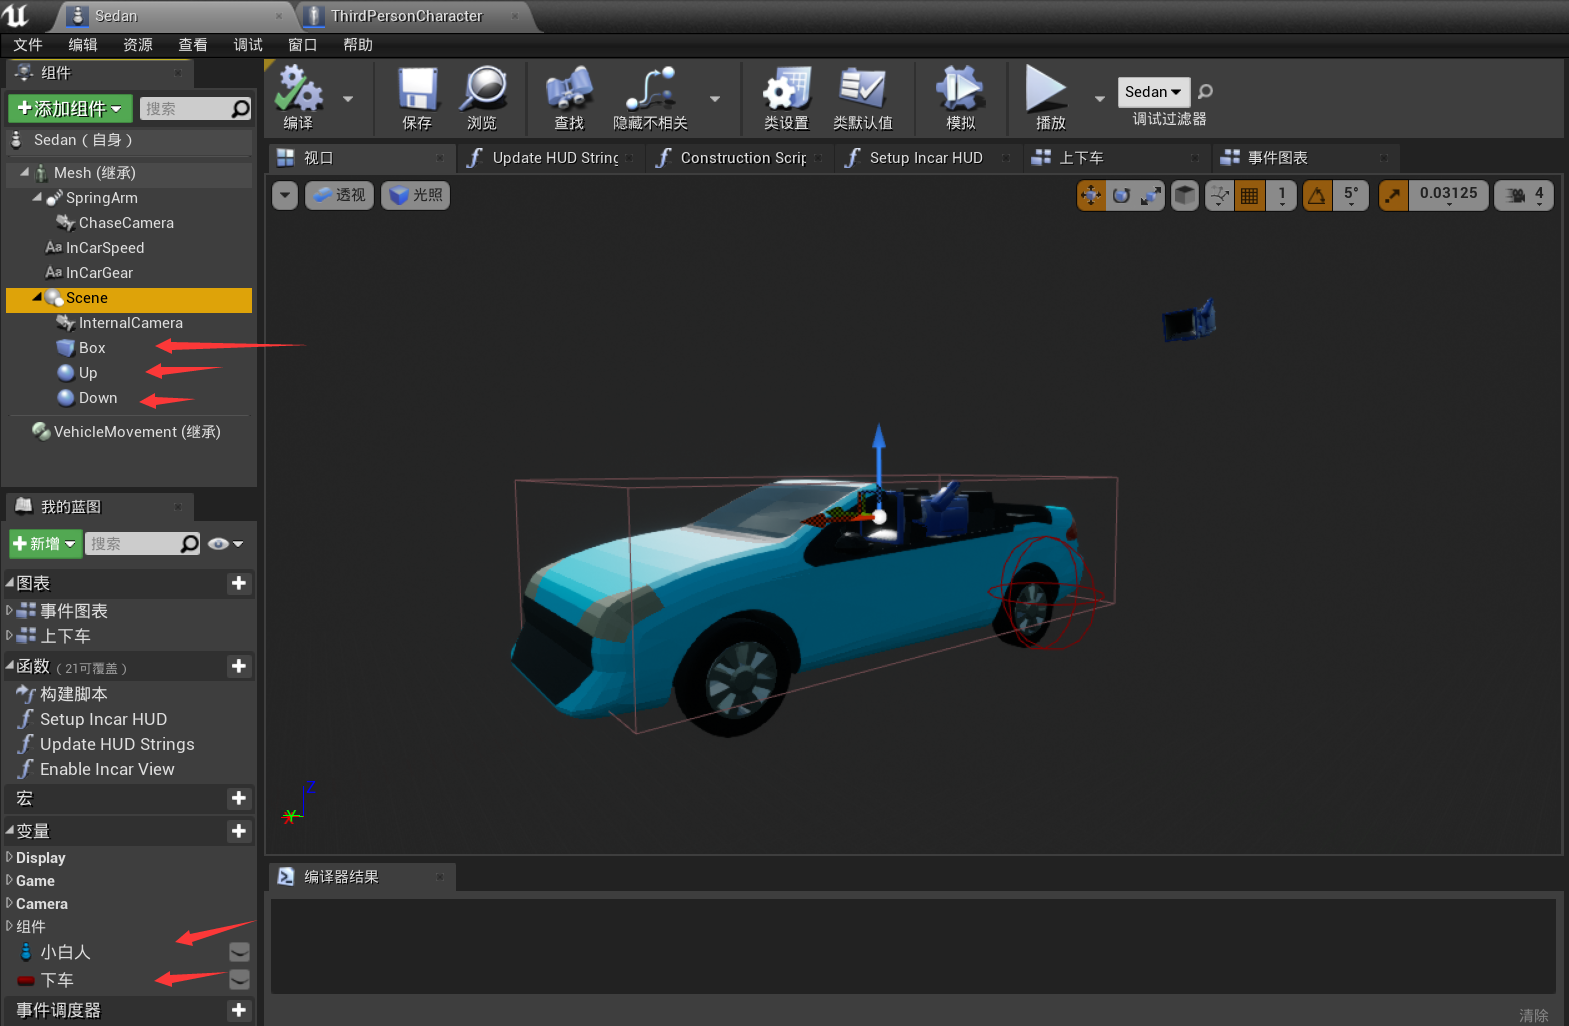Click the 添加组件 (Add Component) button

(69, 108)
